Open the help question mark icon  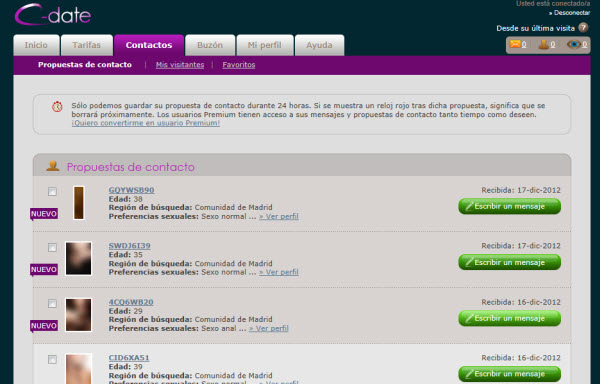pyautogui.click(x=583, y=28)
